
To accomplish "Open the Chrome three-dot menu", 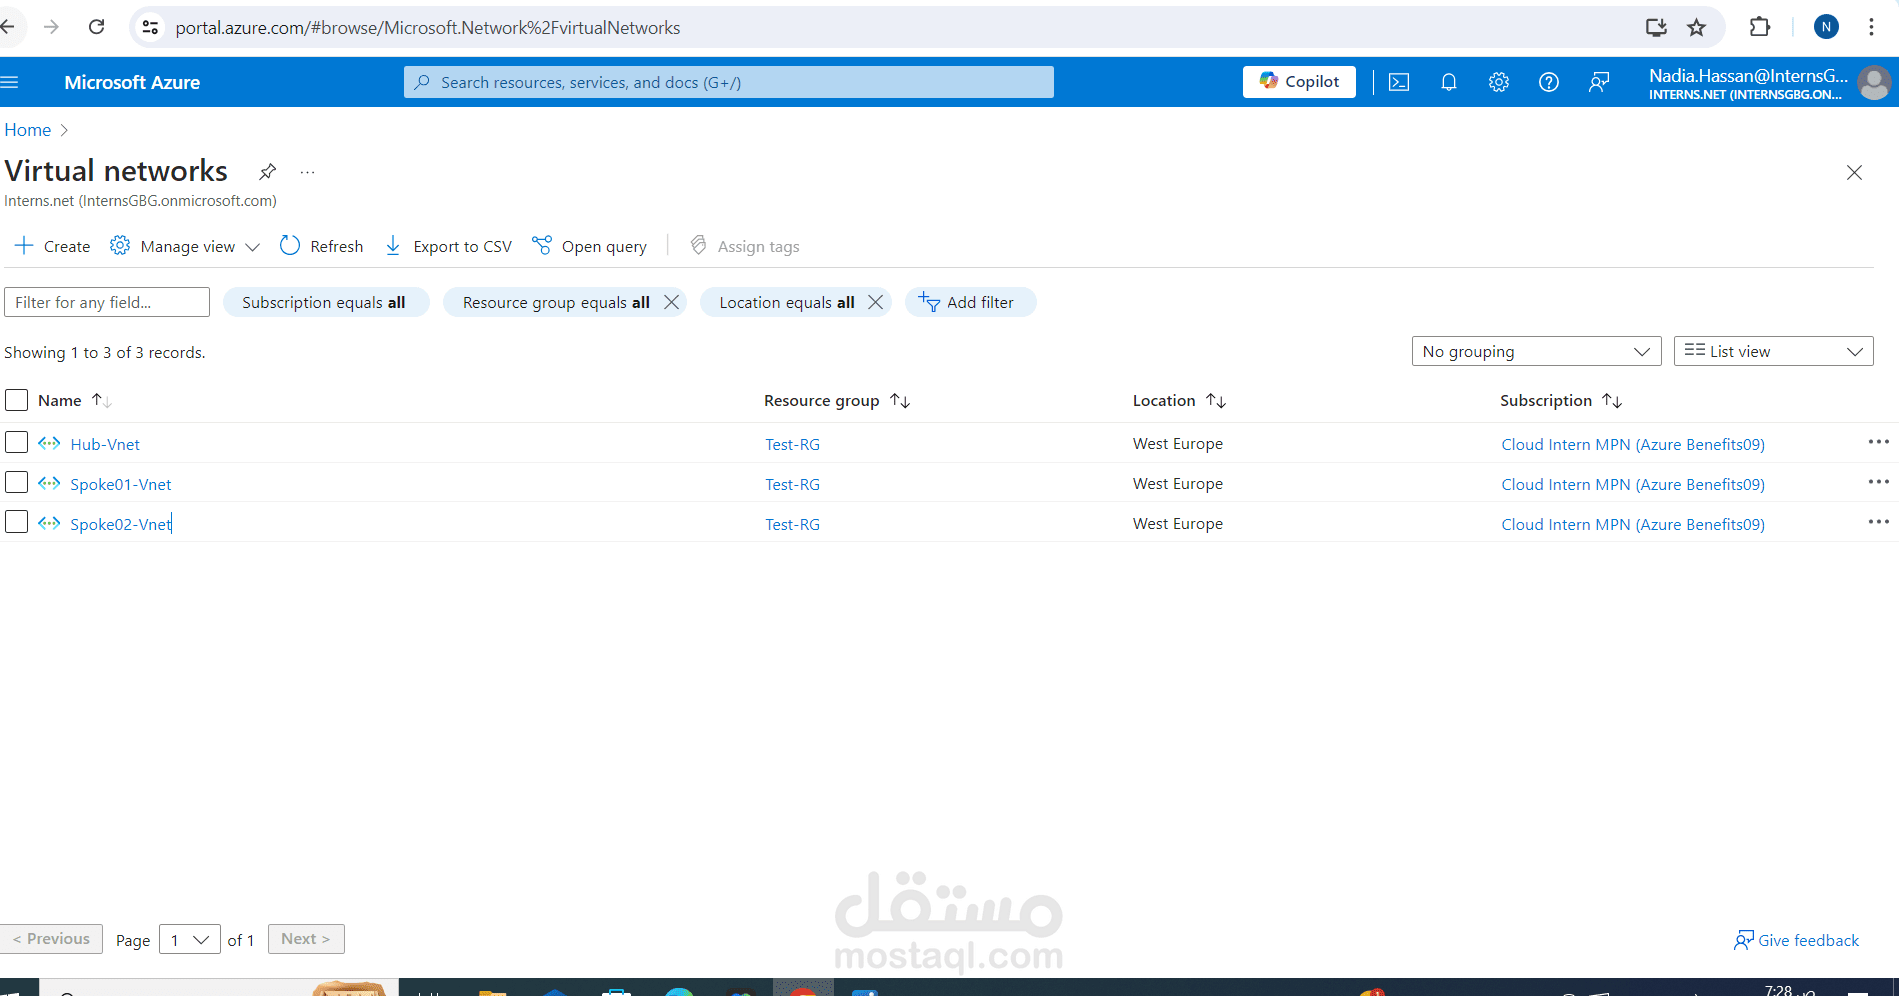I will 1871,27.
